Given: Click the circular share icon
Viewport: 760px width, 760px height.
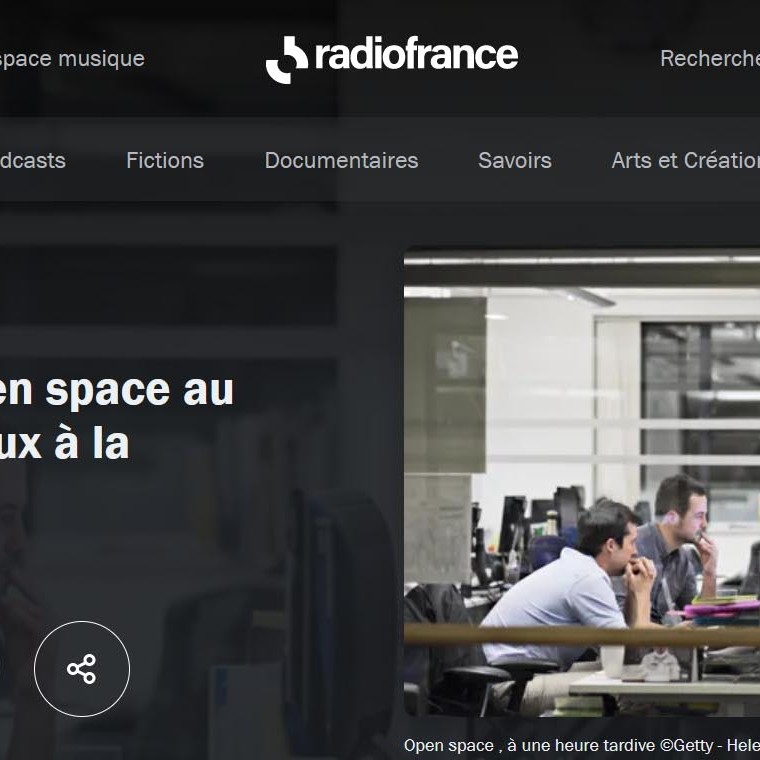Looking at the screenshot, I should click(x=82, y=668).
